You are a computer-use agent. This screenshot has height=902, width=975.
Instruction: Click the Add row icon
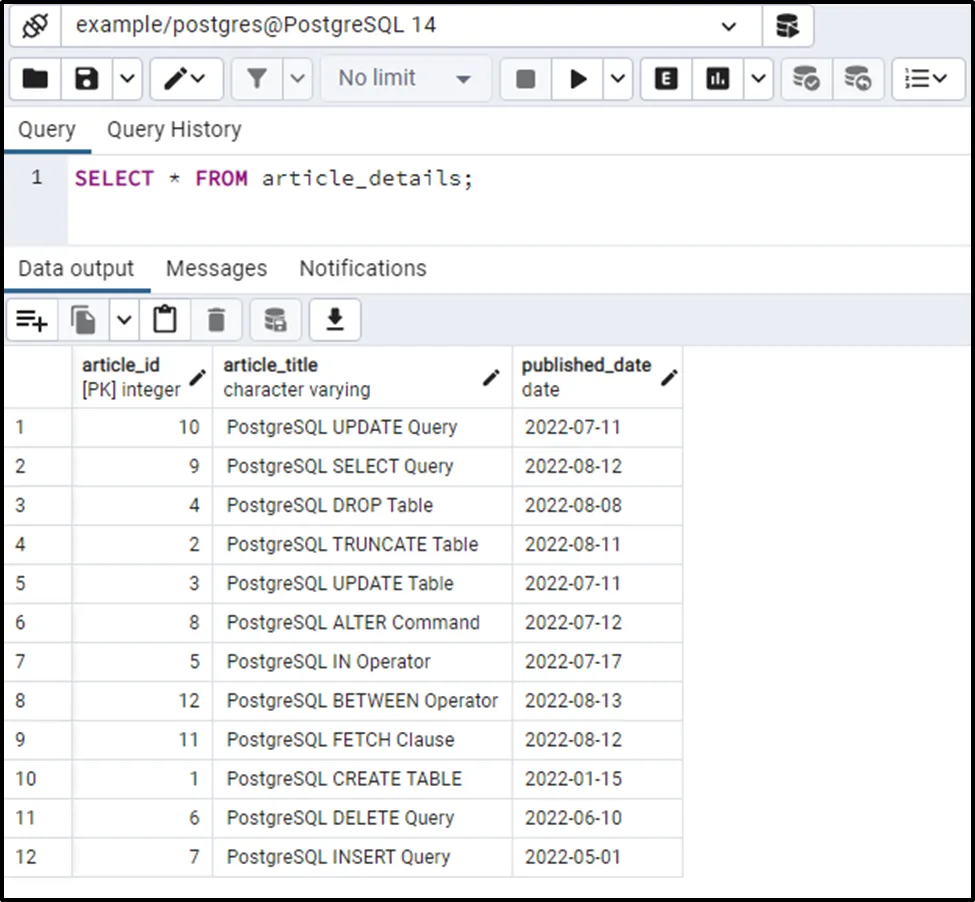point(32,320)
